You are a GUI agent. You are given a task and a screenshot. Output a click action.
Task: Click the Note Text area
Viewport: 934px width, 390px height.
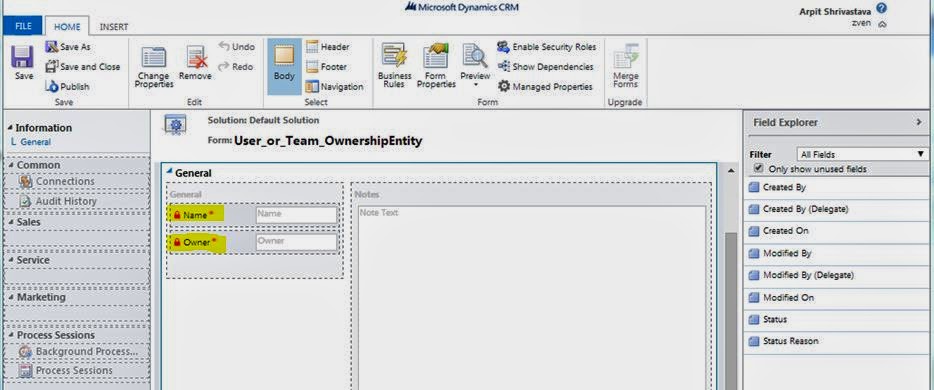click(x=531, y=298)
